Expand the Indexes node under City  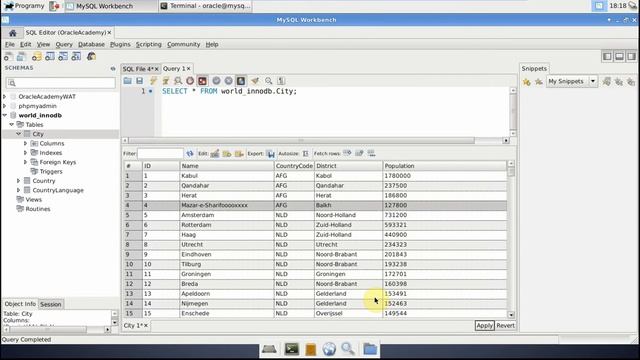pyautogui.click(x=25, y=153)
